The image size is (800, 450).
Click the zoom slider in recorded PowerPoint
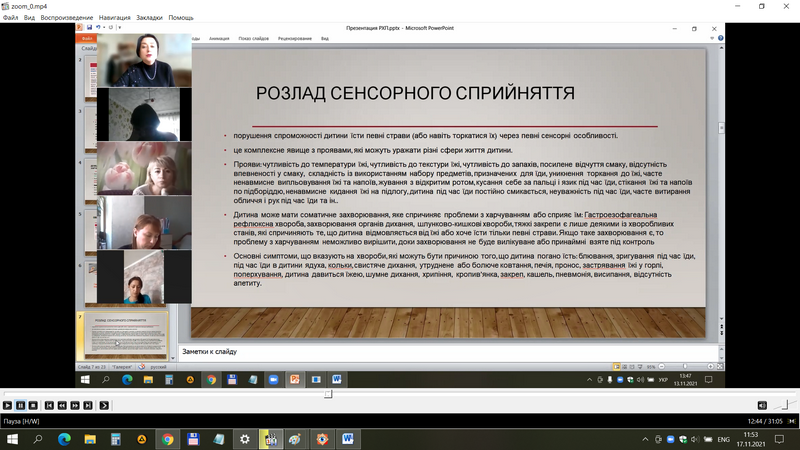686,367
